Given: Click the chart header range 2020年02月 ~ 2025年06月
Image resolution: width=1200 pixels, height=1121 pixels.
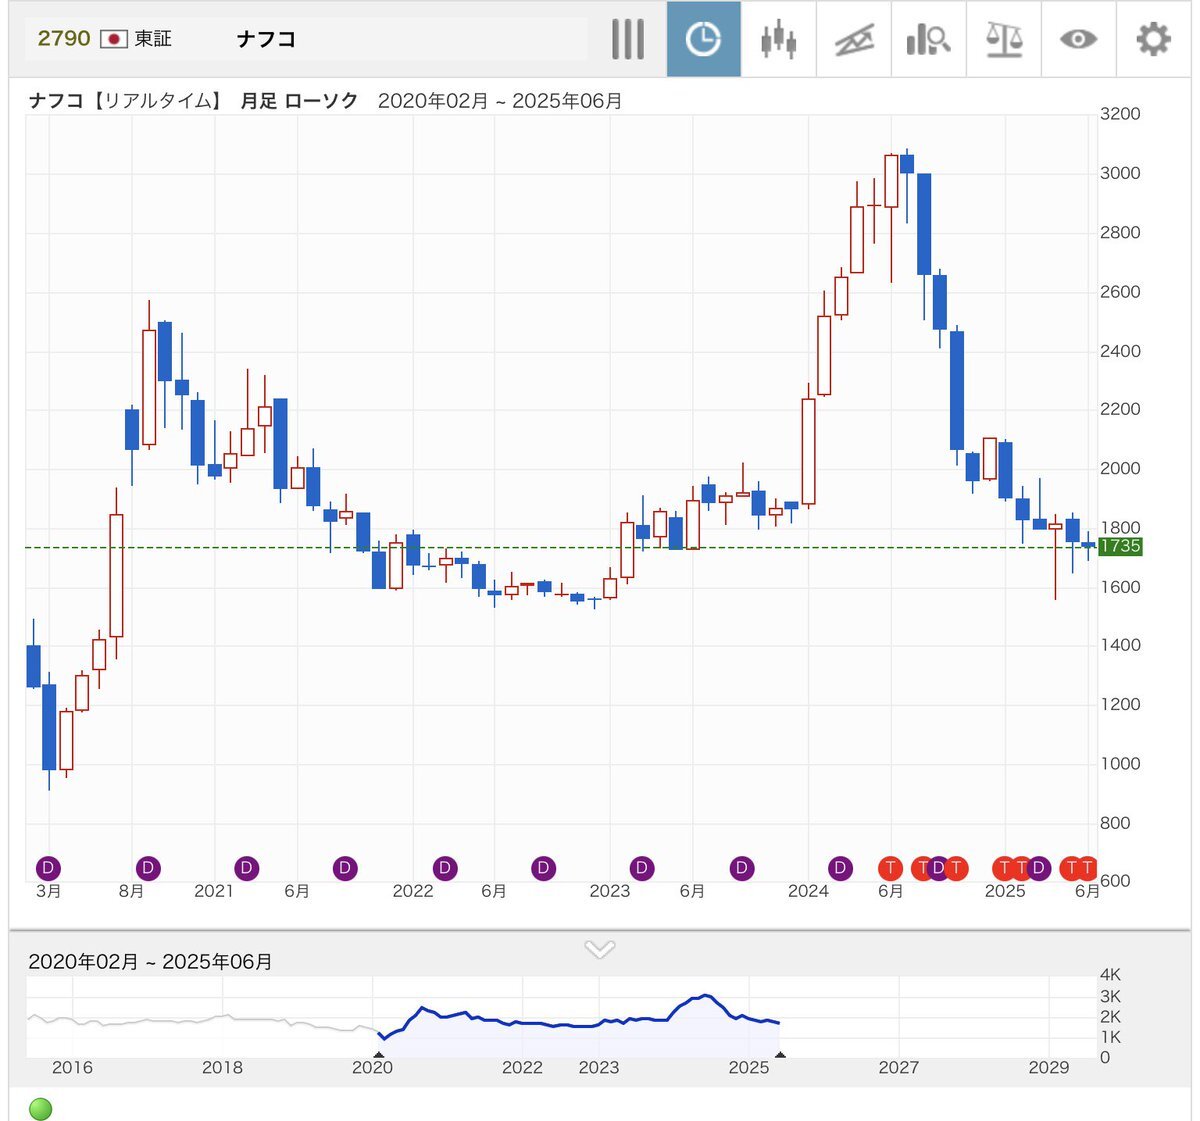Looking at the screenshot, I should coord(500,101).
